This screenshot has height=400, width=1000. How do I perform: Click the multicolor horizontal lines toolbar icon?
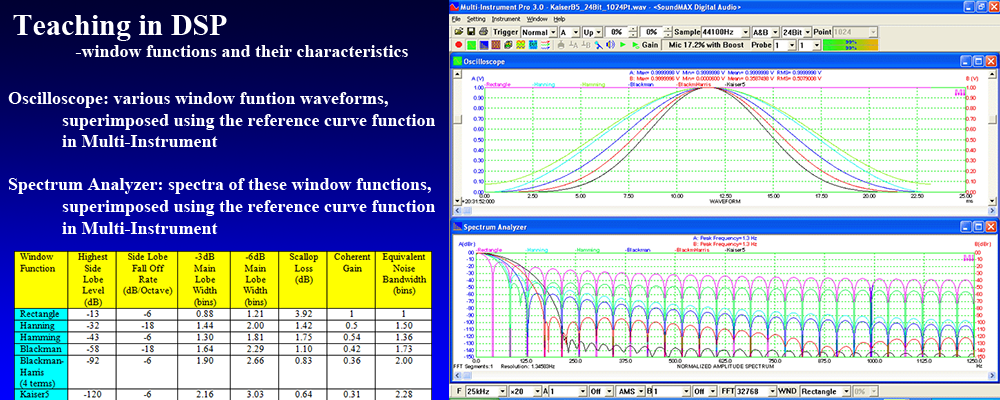coord(545,45)
